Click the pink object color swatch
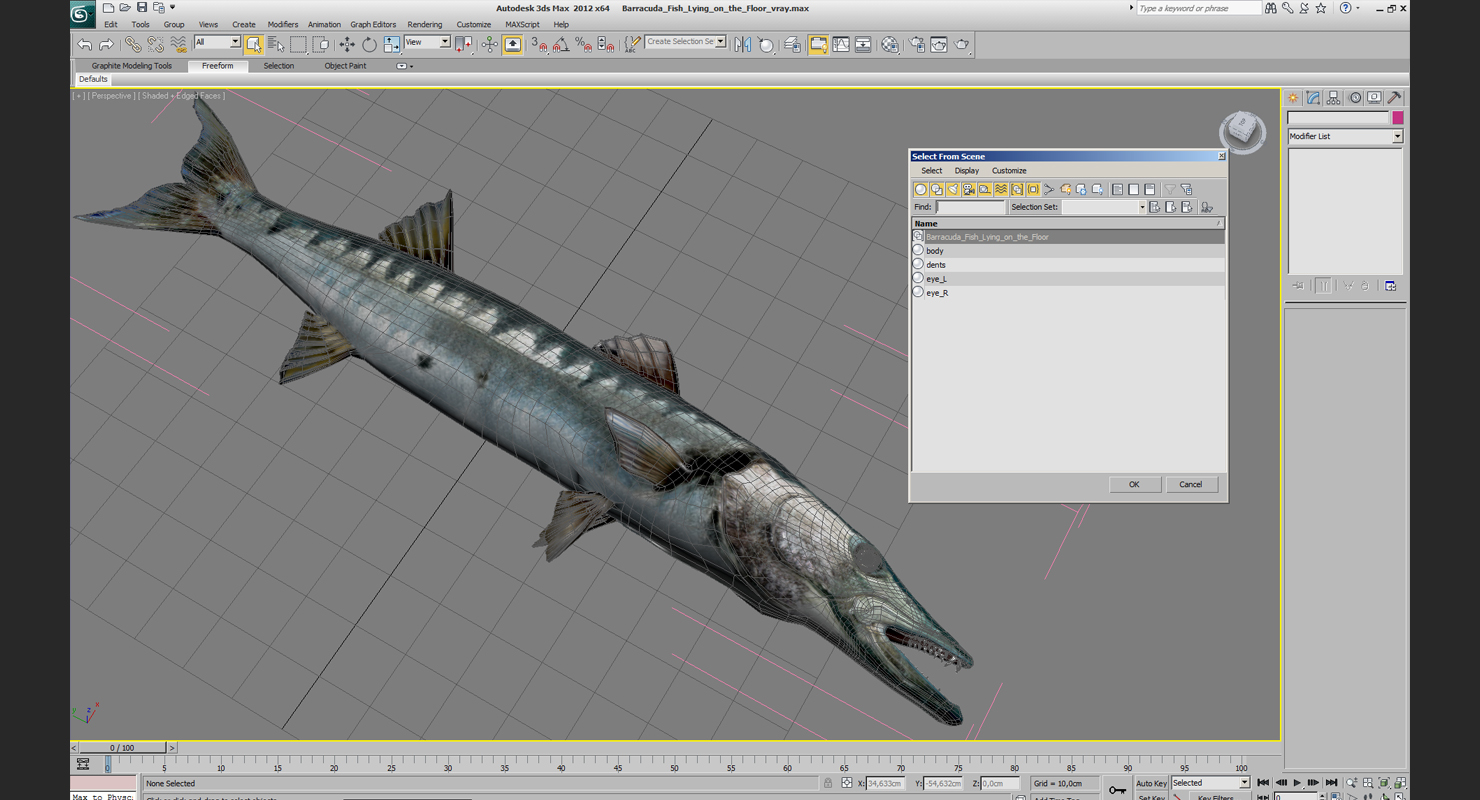 1397,118
